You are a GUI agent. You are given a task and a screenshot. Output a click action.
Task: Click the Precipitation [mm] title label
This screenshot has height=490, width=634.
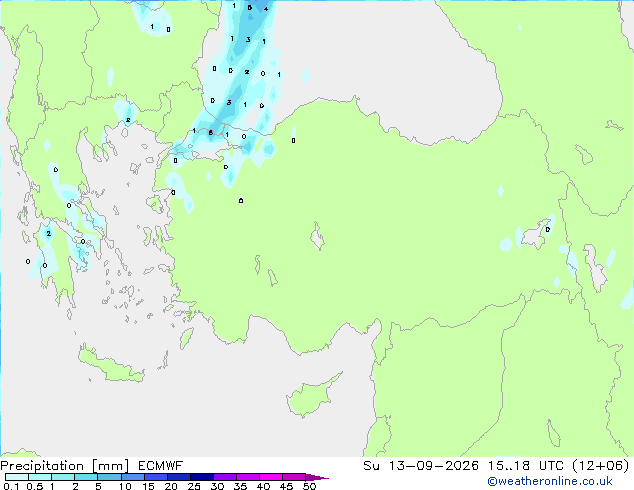point(65,466)
